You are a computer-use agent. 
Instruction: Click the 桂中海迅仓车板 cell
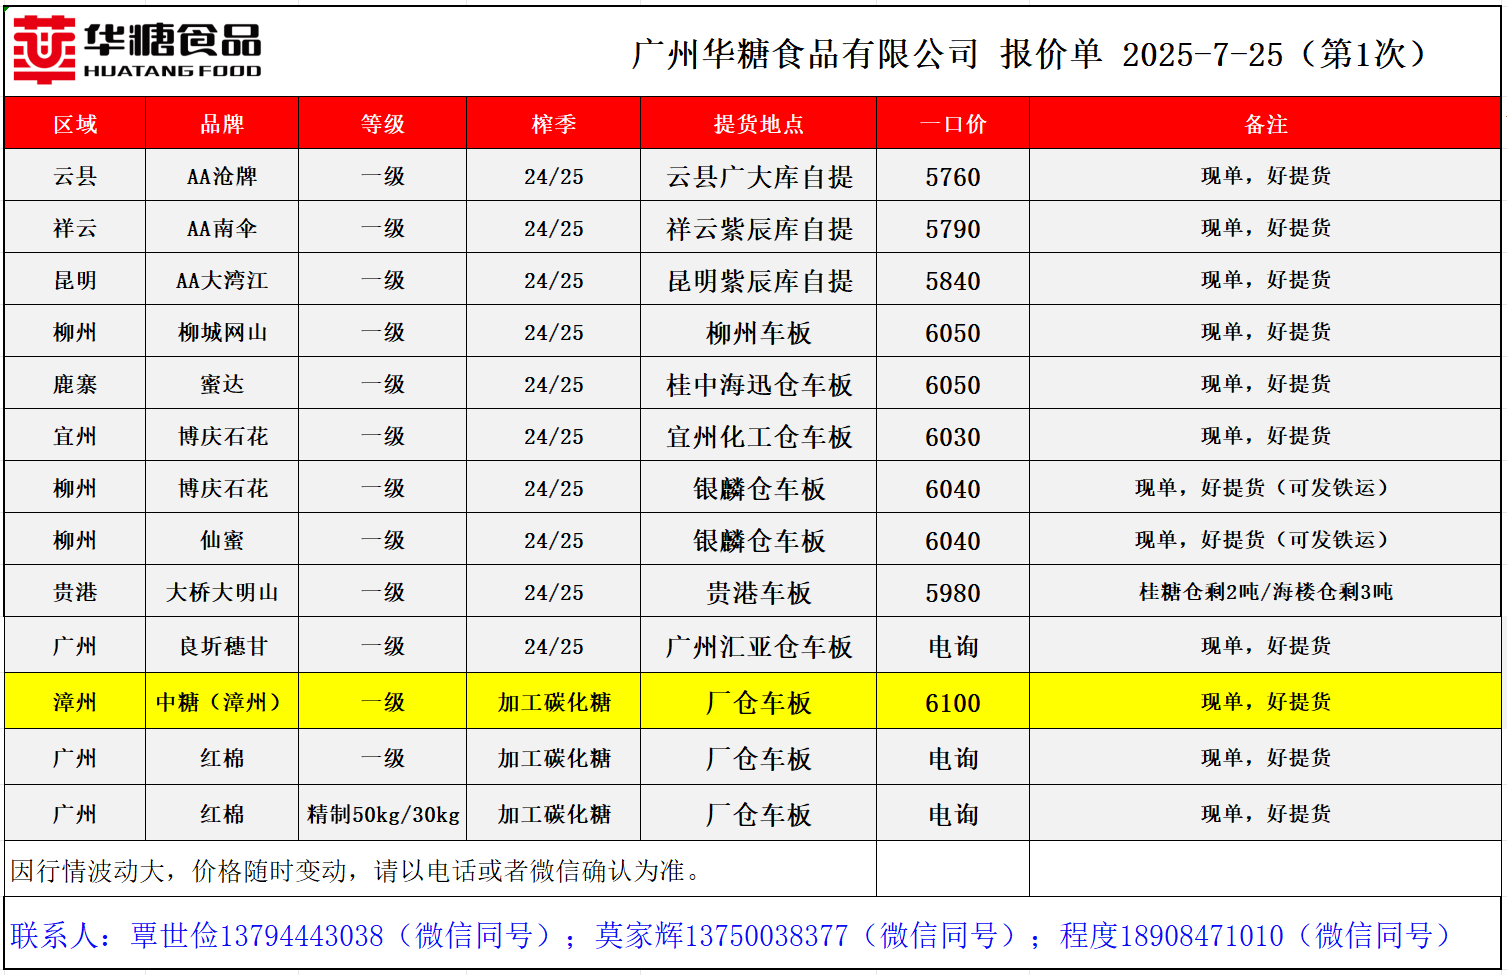(x=759, y=385)
